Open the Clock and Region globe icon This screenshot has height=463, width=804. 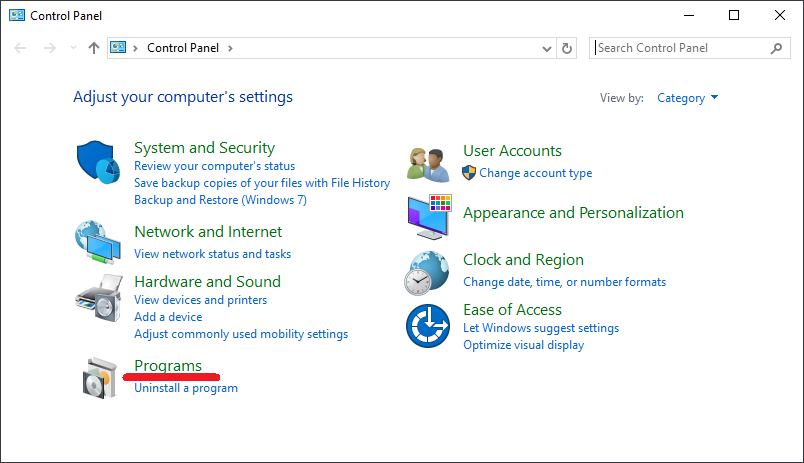[427, 273]
